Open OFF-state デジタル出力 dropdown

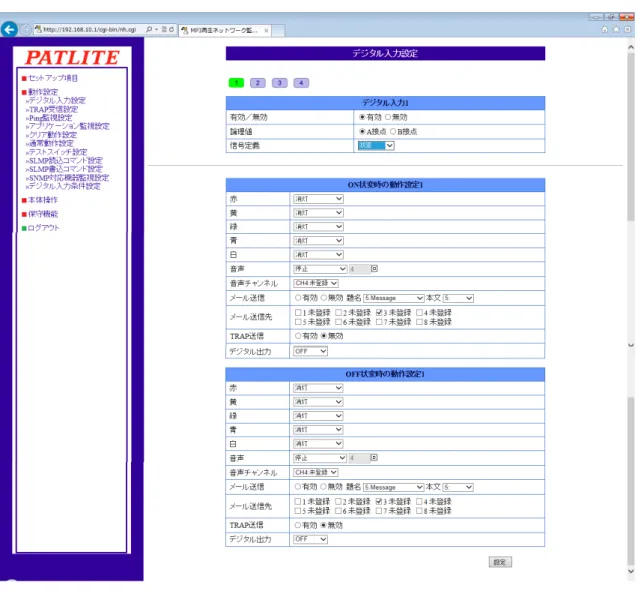(x=310, y=539)
